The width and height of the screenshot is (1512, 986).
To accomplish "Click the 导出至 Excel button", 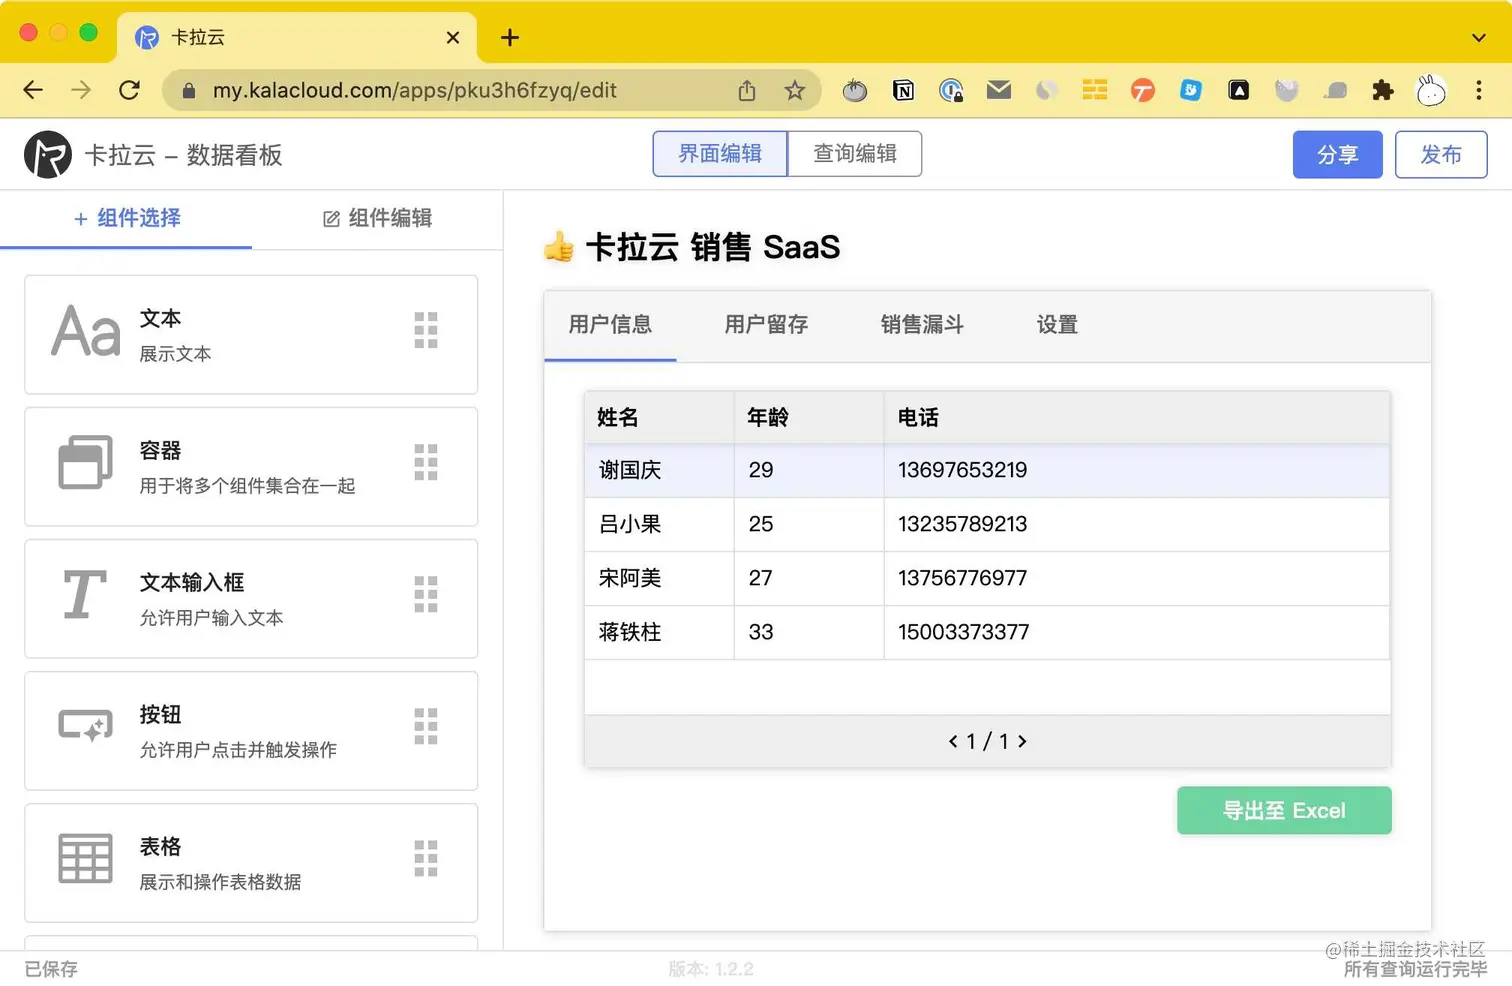I will (1284, 810).
